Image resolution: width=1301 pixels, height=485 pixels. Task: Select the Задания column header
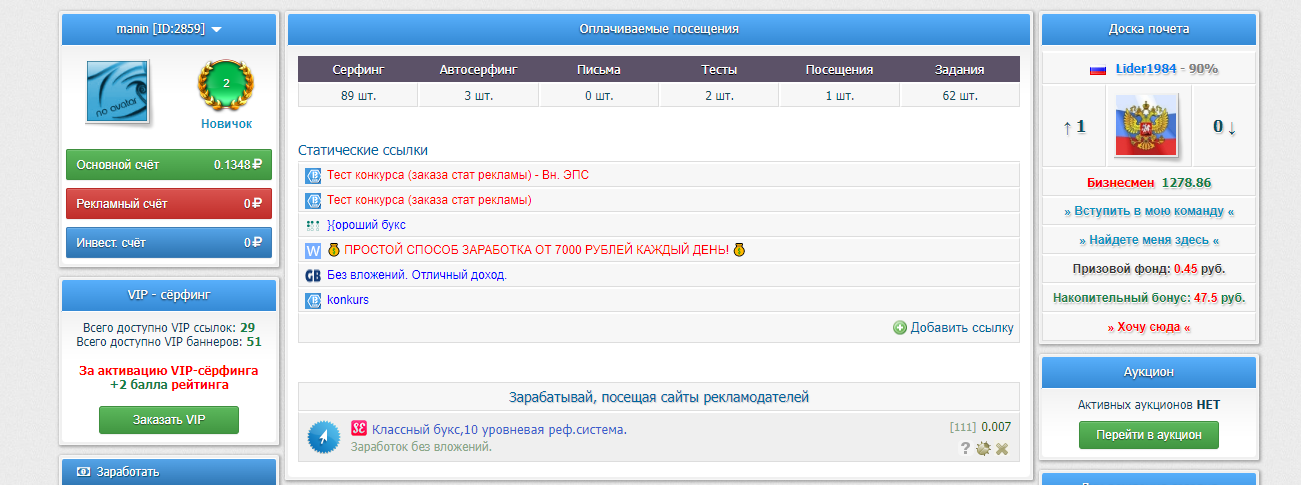960,70
